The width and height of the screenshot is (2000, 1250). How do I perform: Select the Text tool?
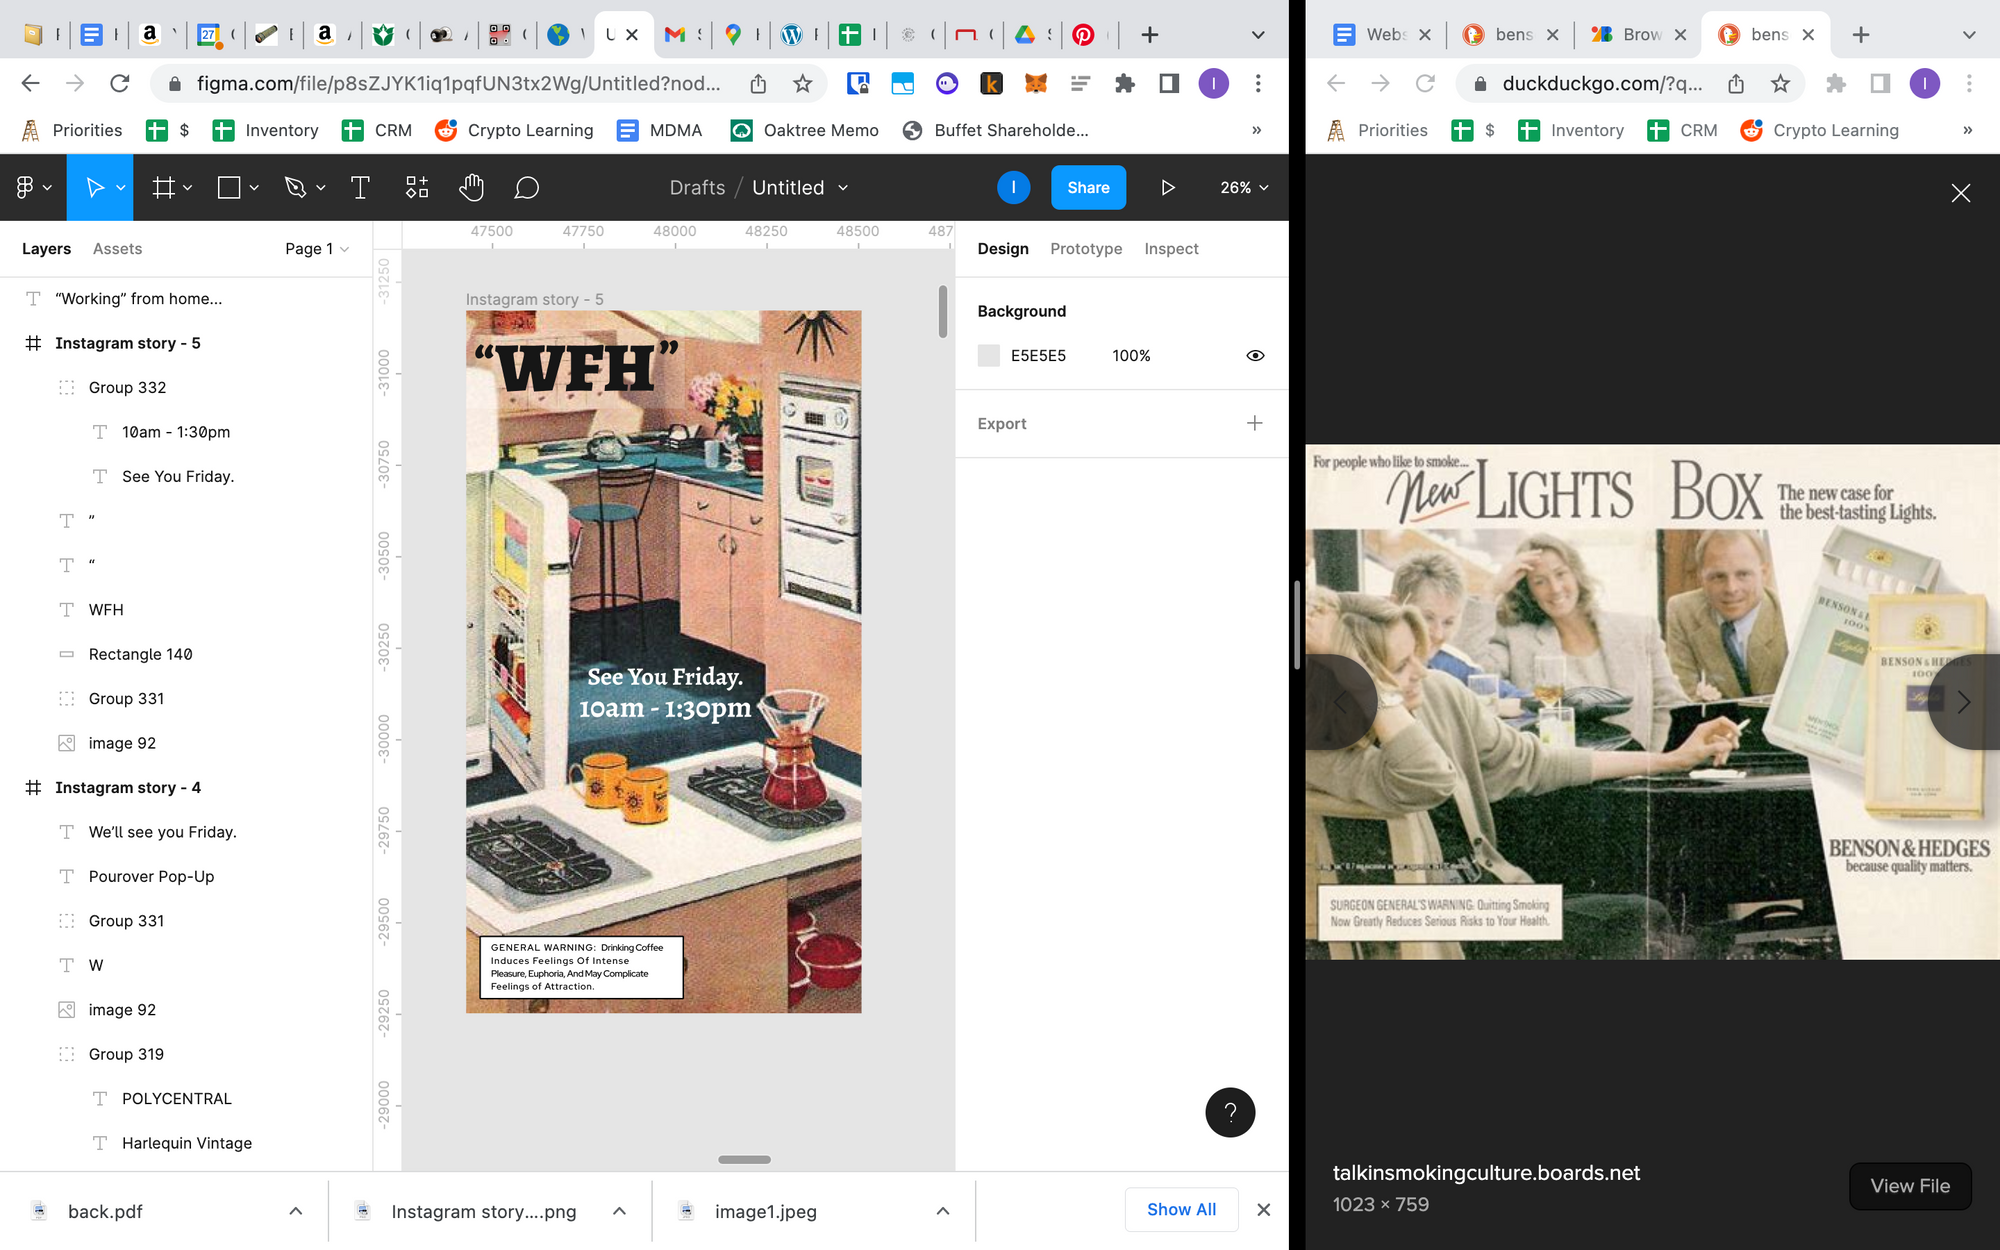click(360, 188)
